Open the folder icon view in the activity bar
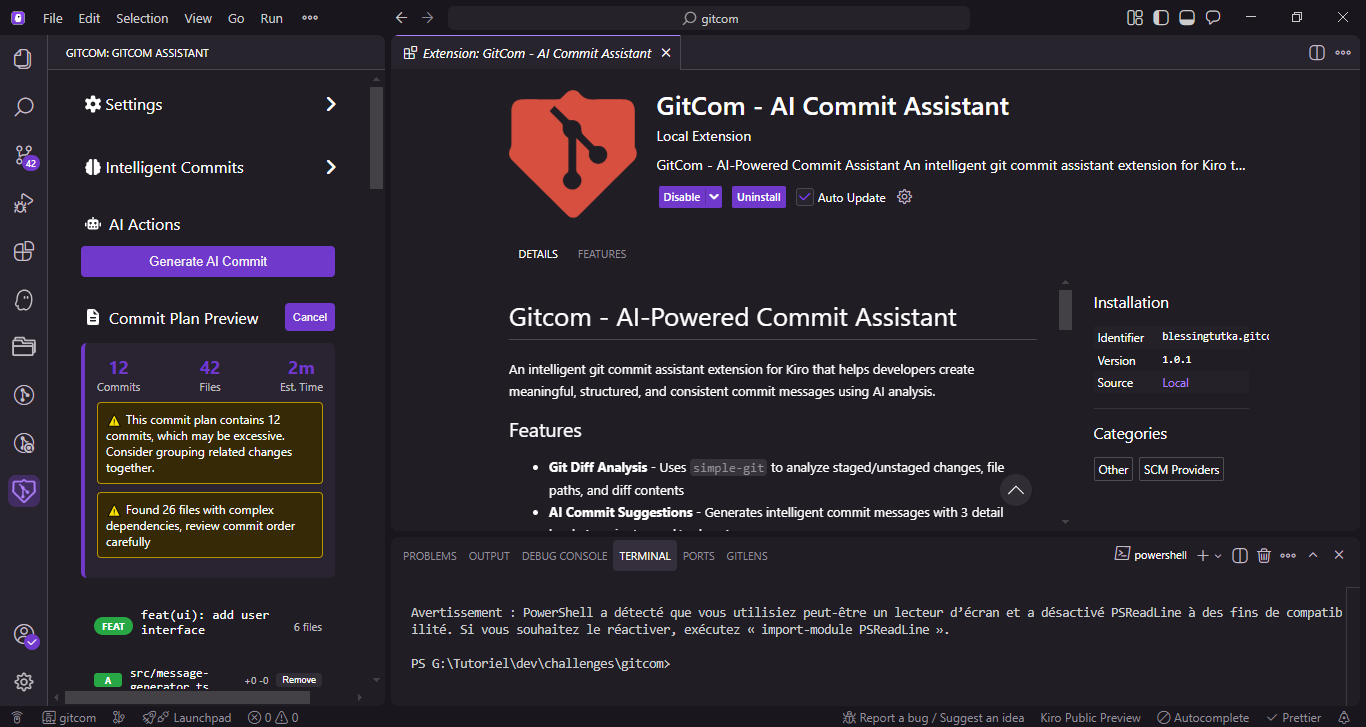 [x=23, y=347]
